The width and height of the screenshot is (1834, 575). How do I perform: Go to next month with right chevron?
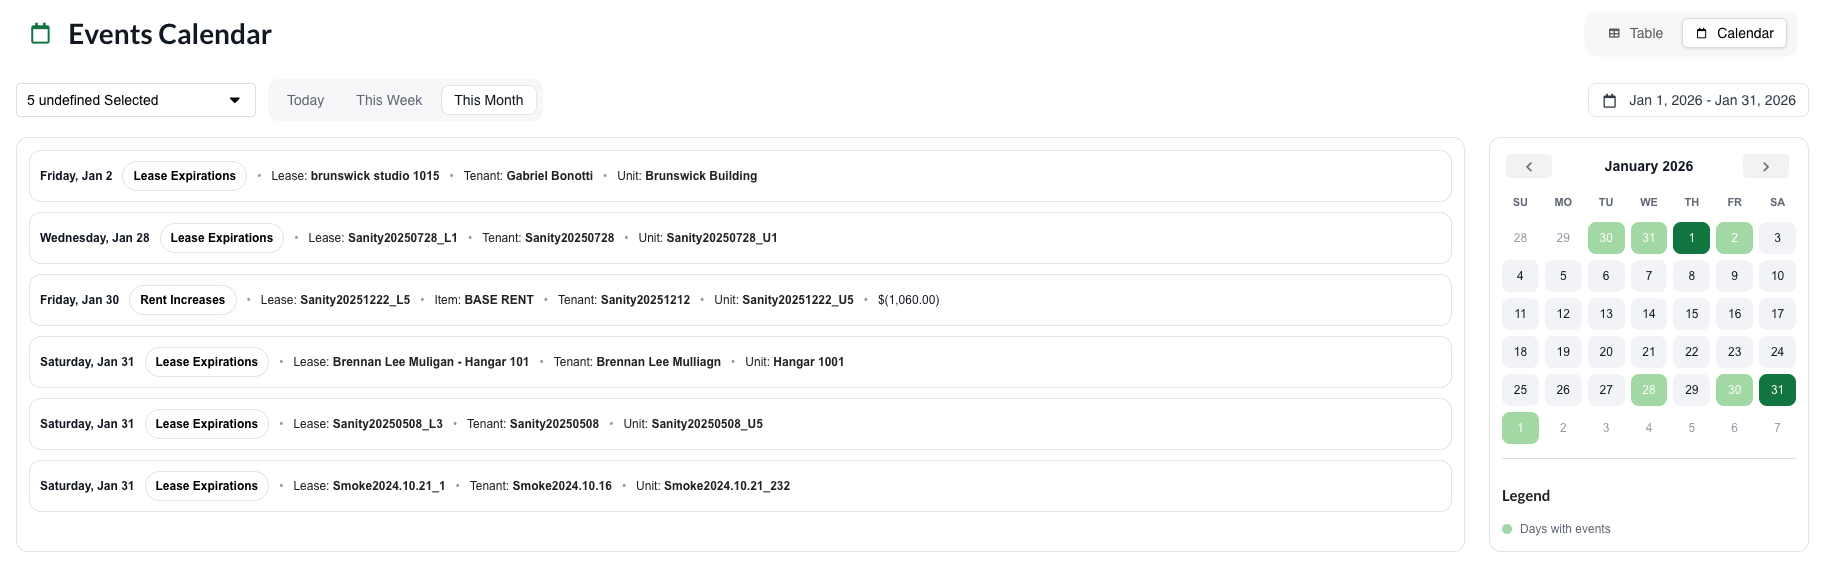click(x=1766, y=166)
